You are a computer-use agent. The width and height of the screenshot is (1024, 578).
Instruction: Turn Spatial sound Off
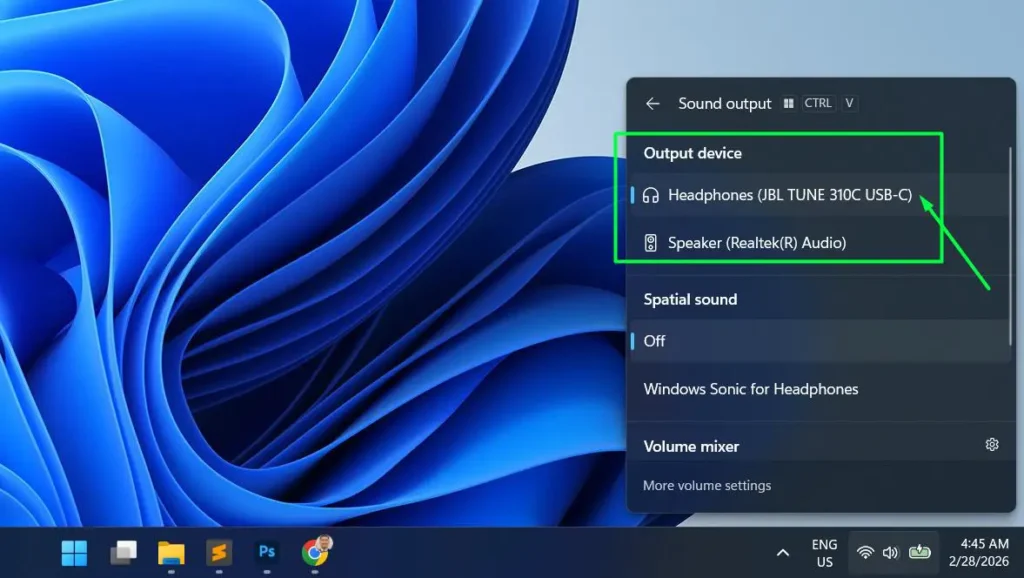700,341
